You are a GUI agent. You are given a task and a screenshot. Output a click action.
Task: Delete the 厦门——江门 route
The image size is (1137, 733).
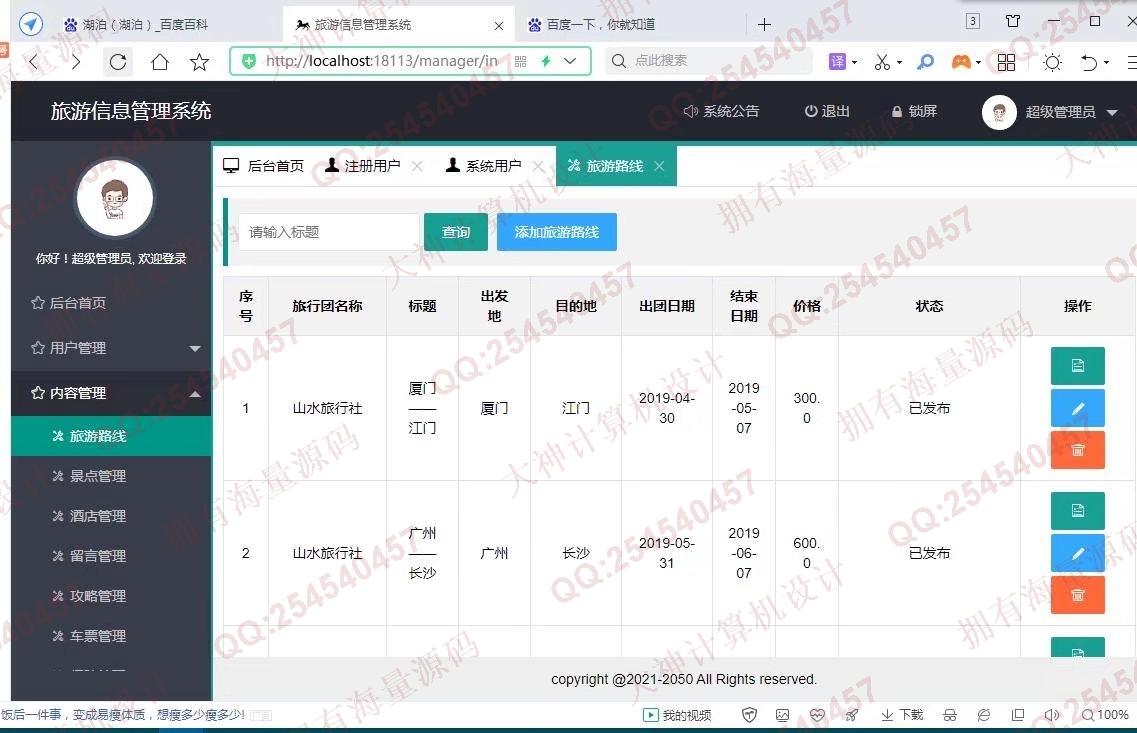[1078, 450]
